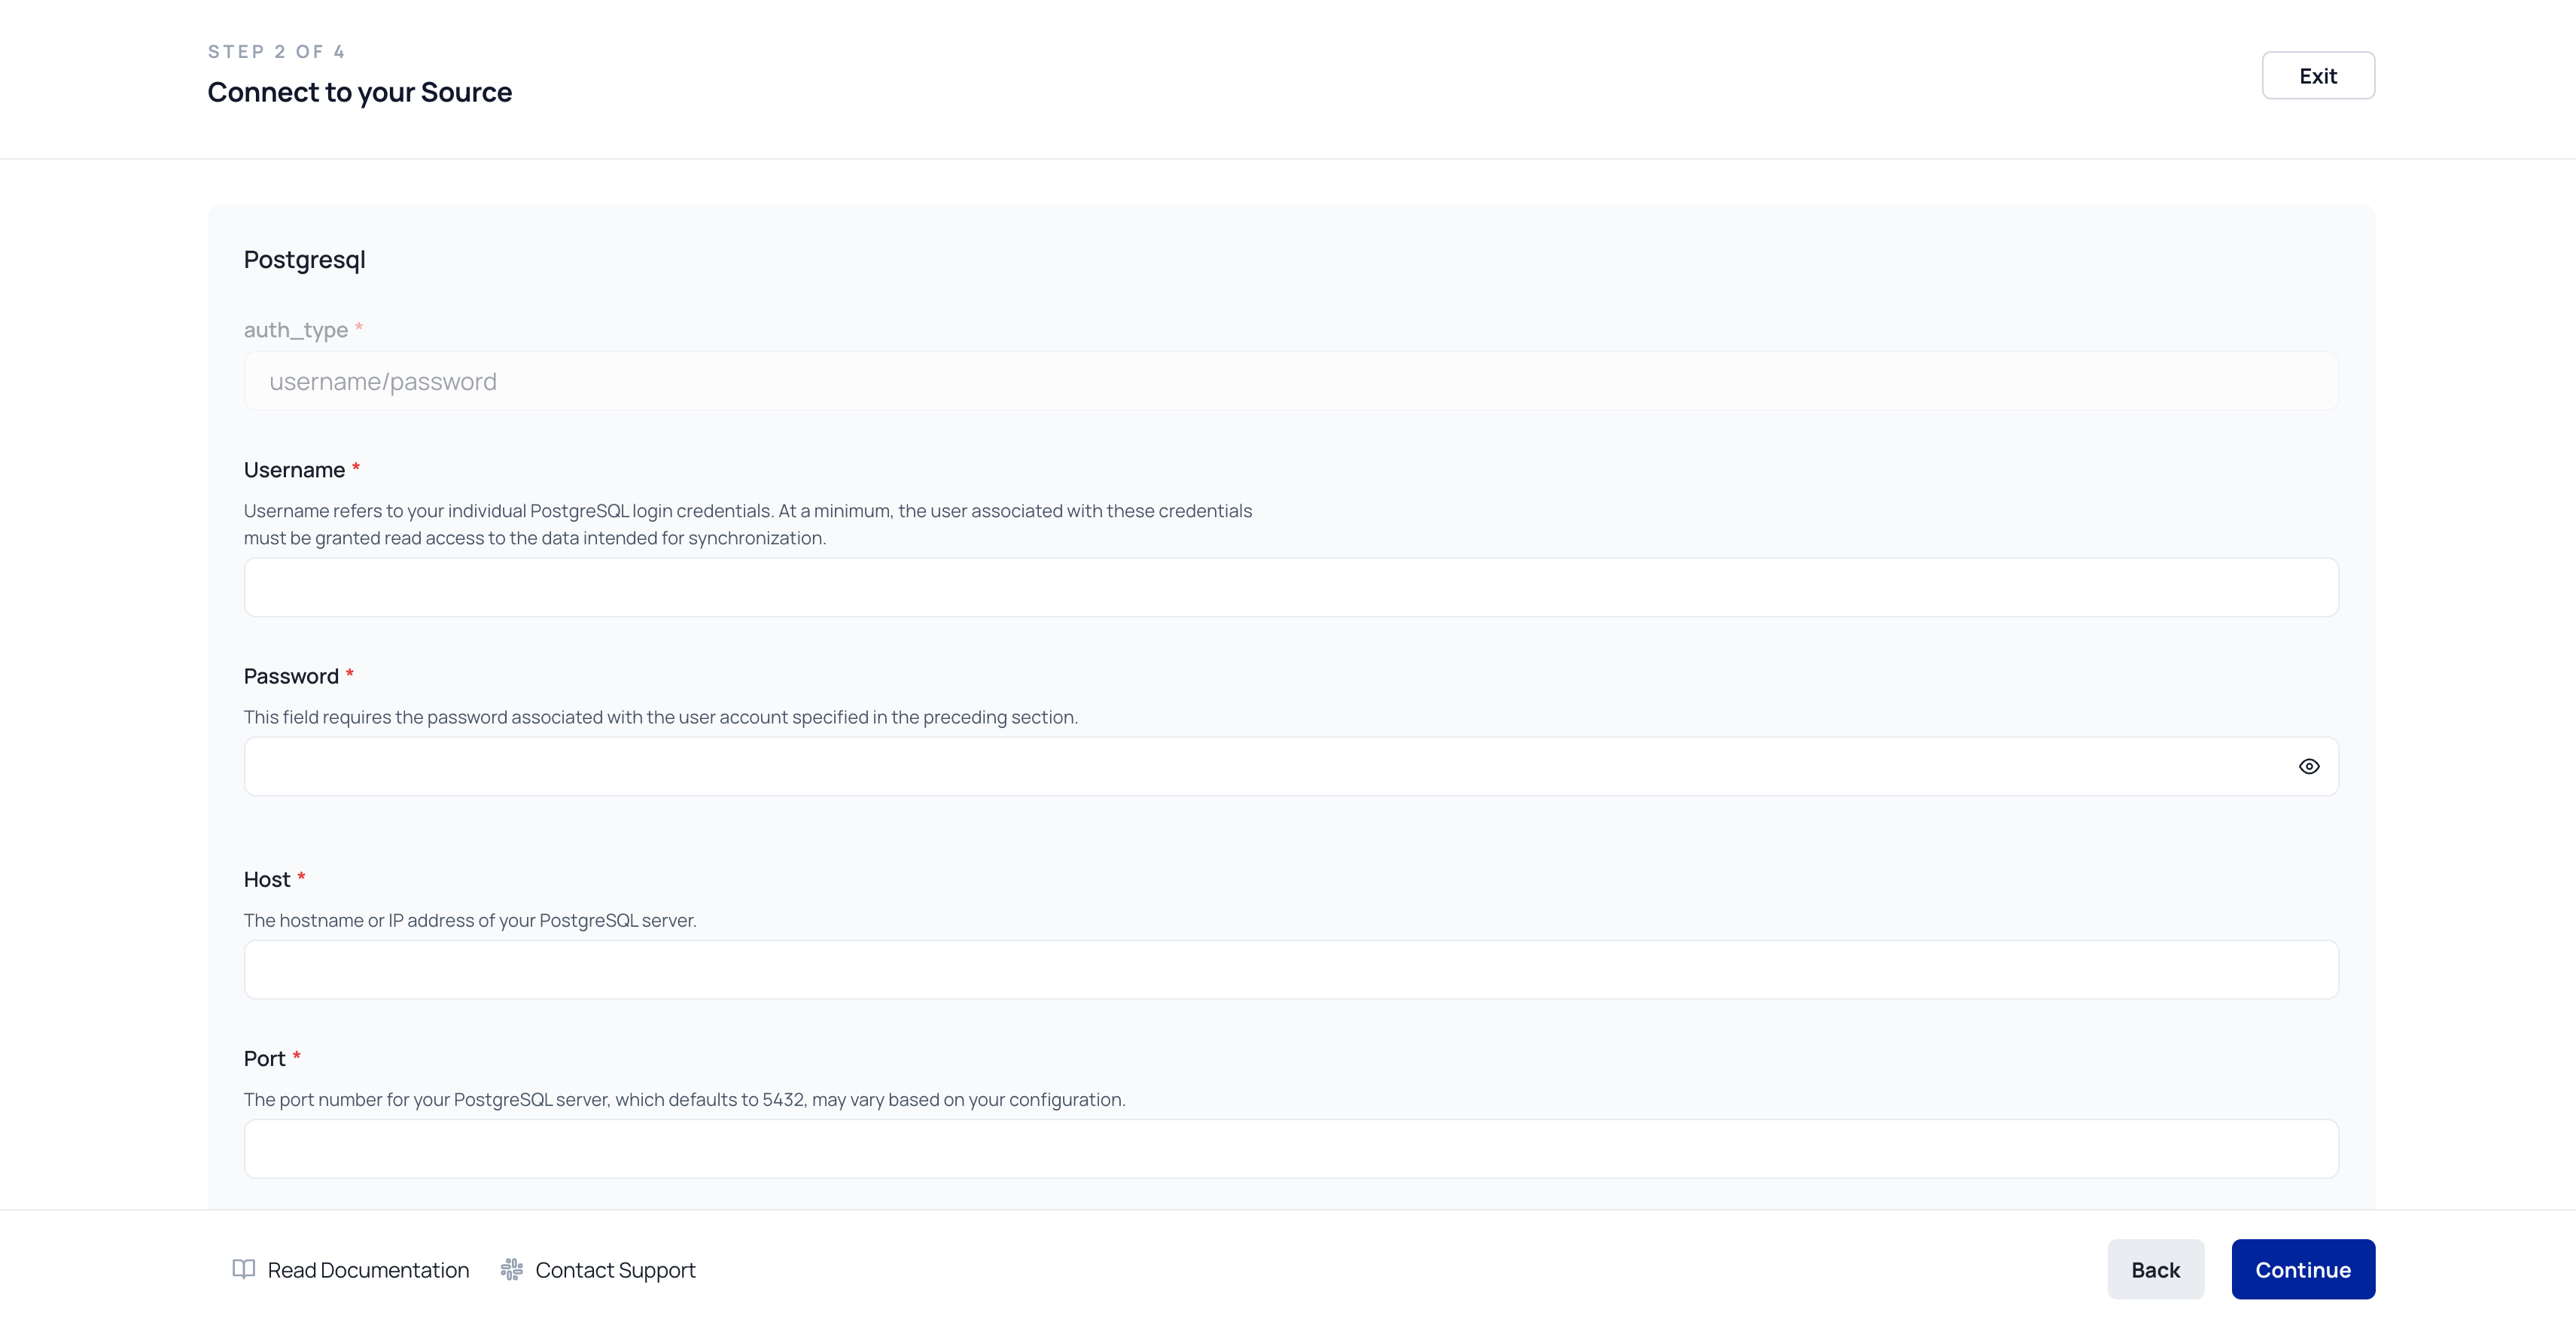Click the book icon beside Read Documentation
Viewport: 2576px width, 1319px height.
tap(244, 1269)
